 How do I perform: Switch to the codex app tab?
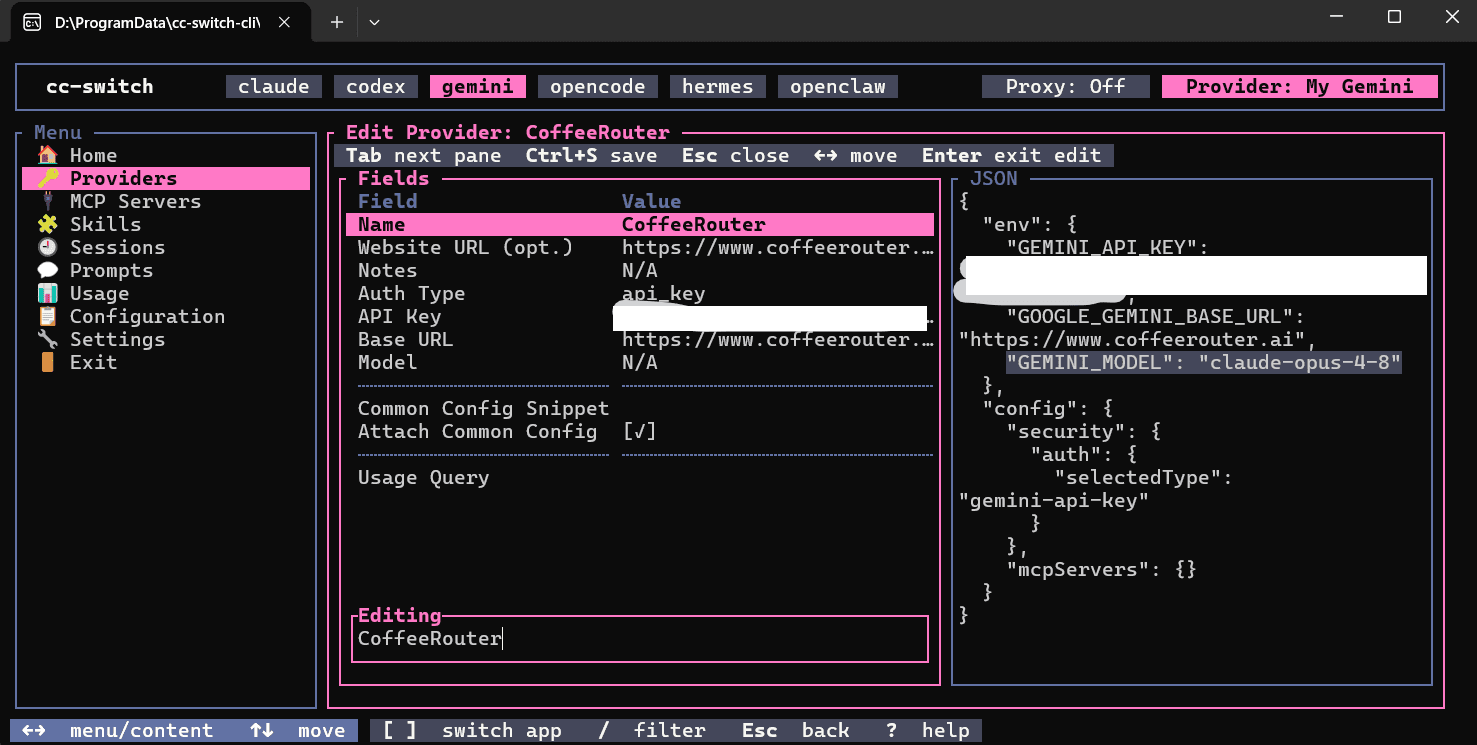376,87
